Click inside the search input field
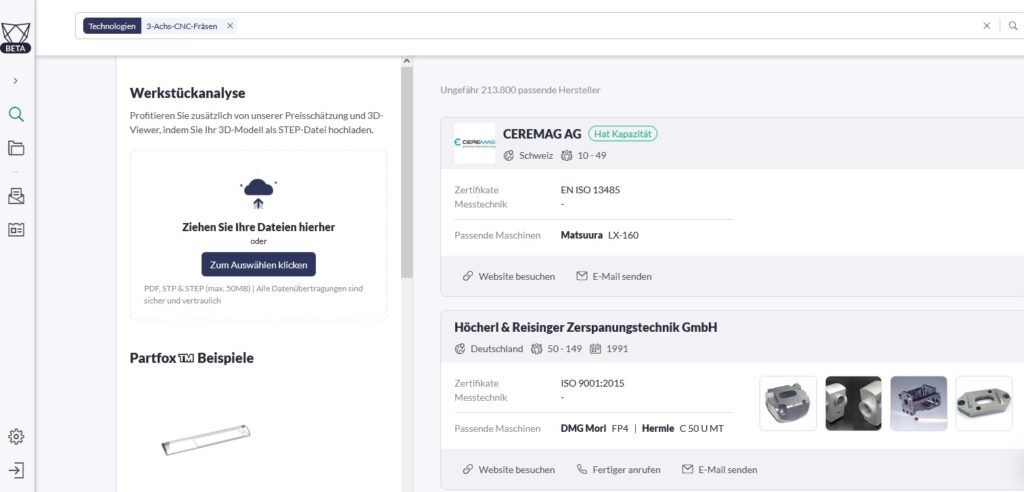 [600, 26]
